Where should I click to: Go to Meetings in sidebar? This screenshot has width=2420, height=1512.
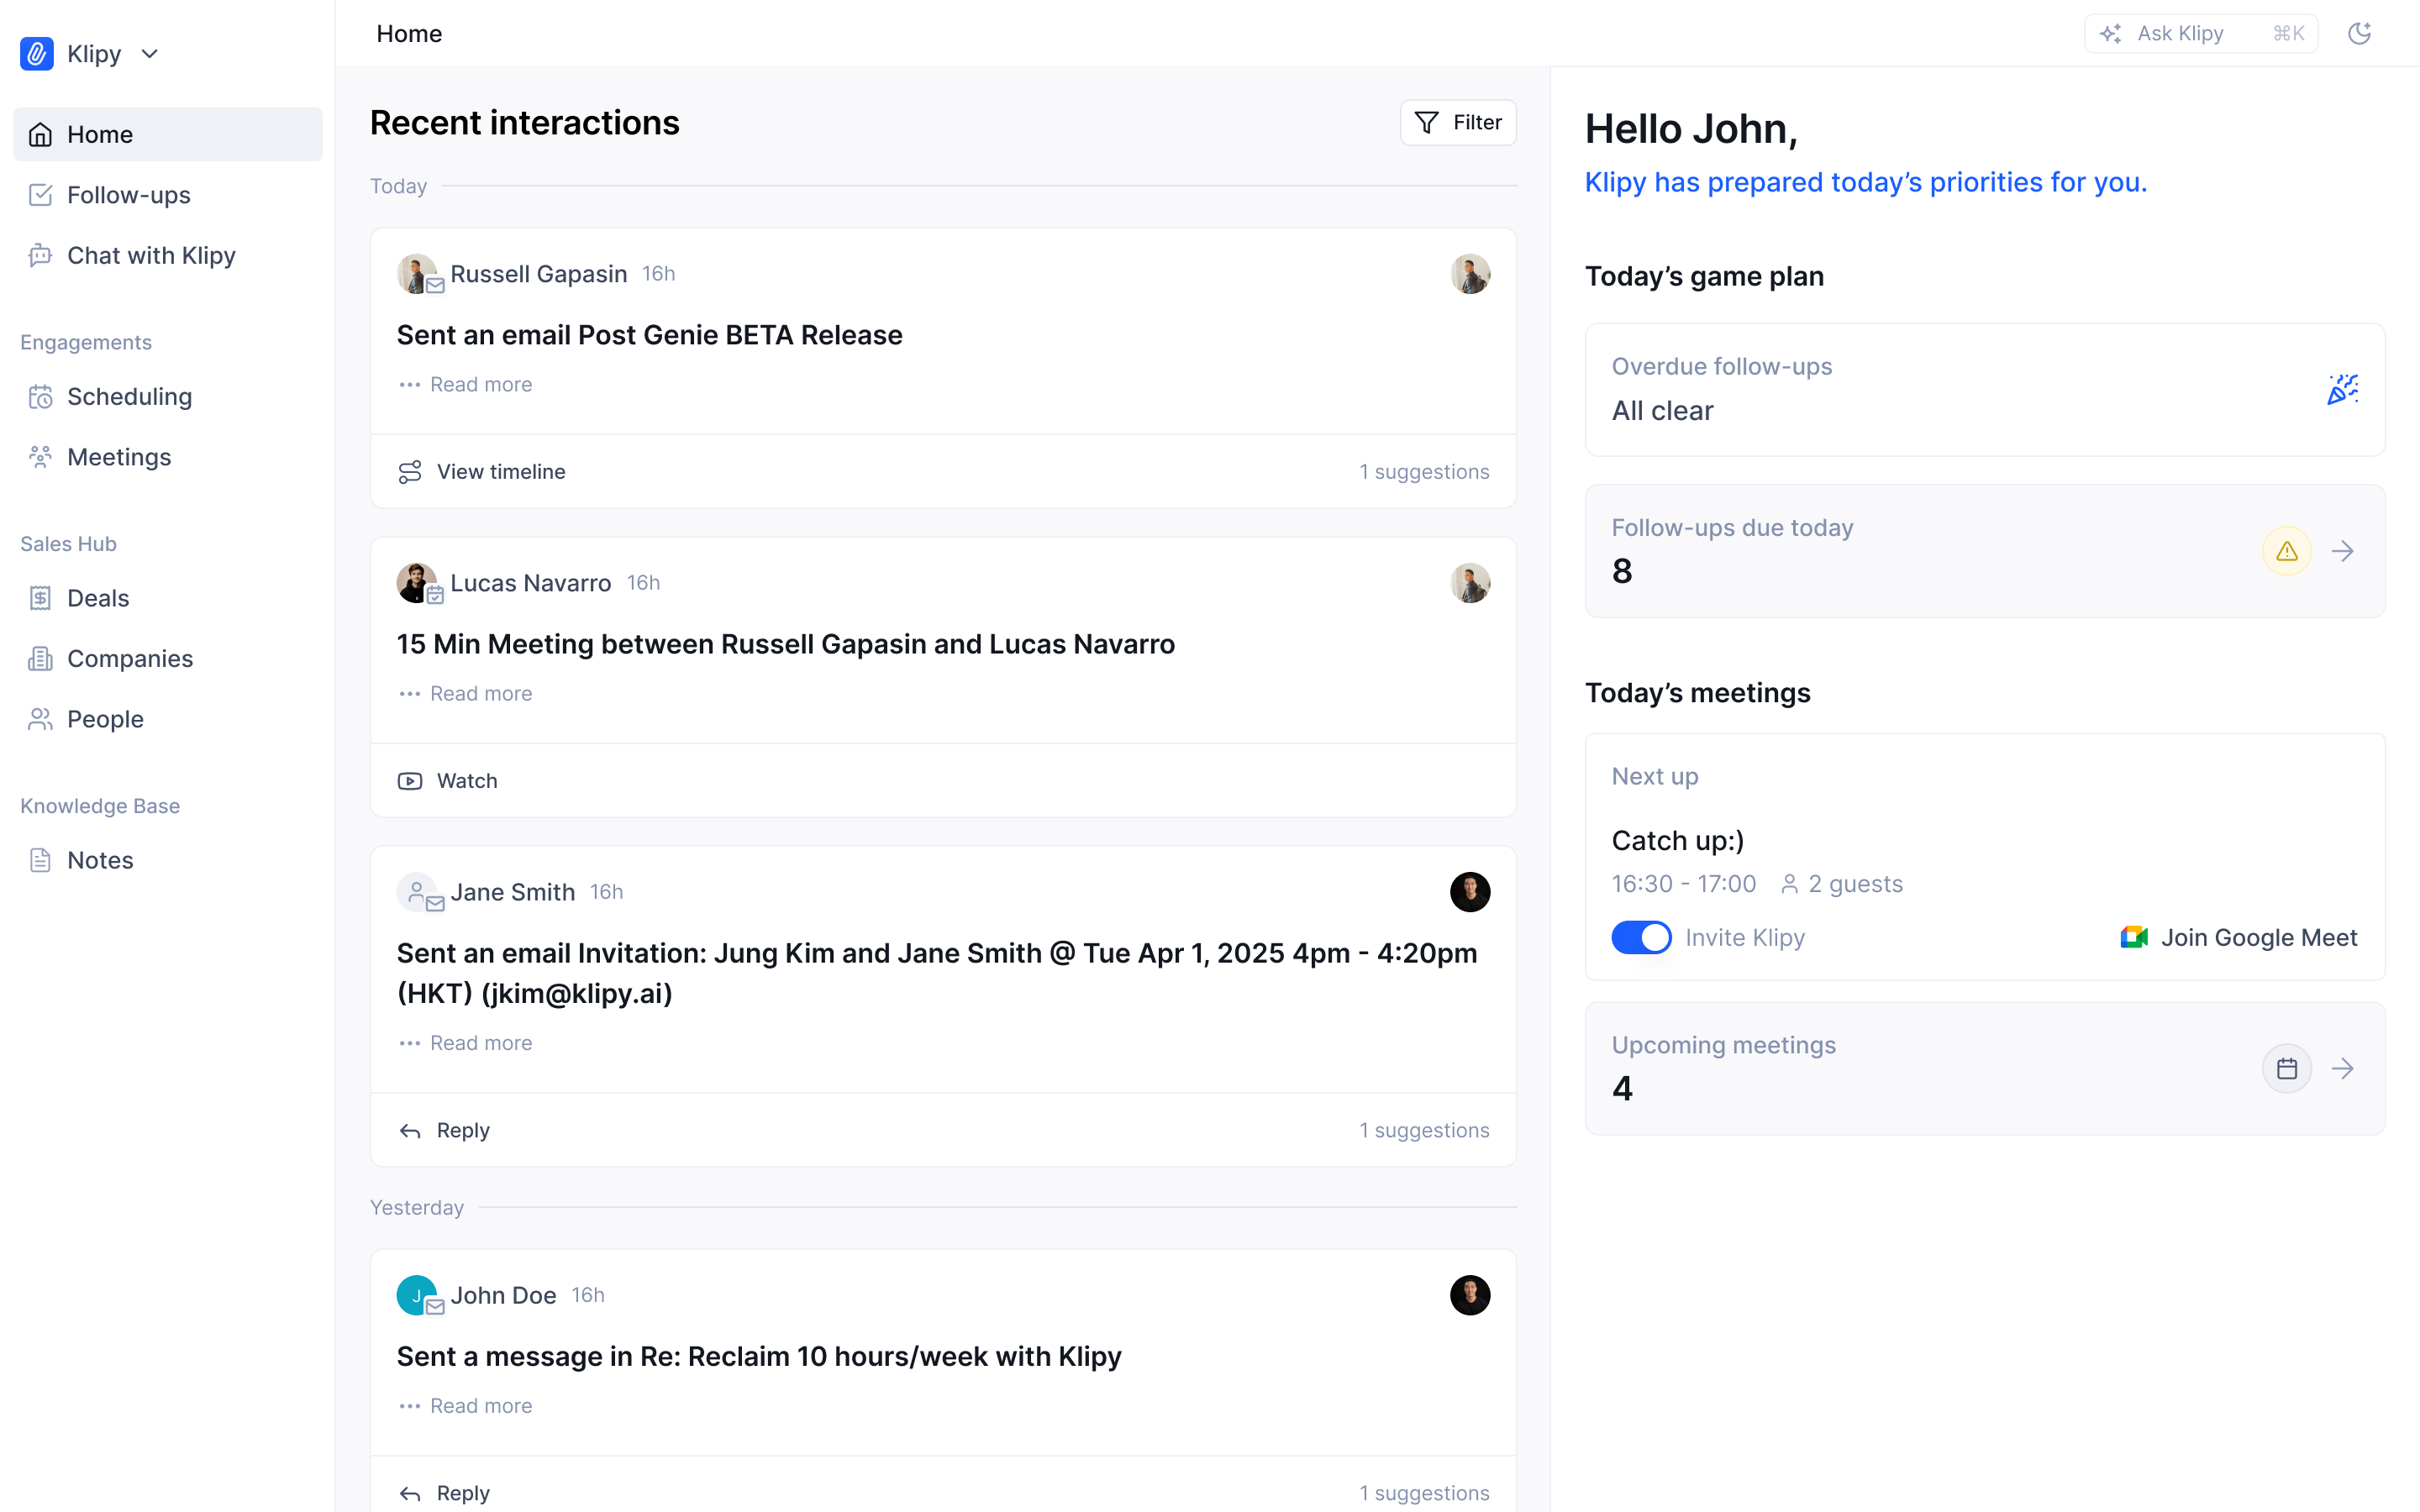click(x=168, y=457)
